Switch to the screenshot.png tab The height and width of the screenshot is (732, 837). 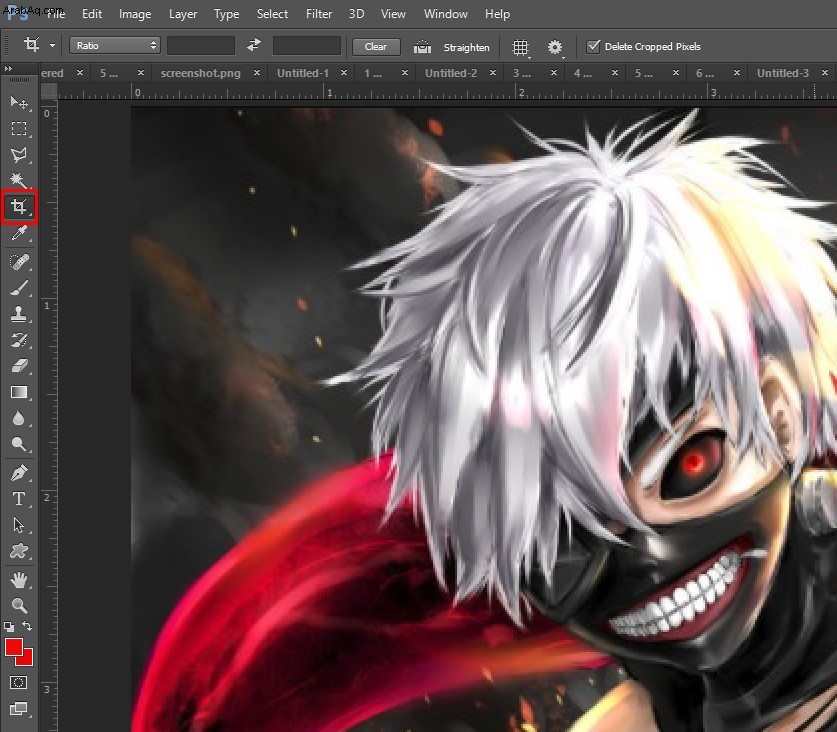point(201,73)
